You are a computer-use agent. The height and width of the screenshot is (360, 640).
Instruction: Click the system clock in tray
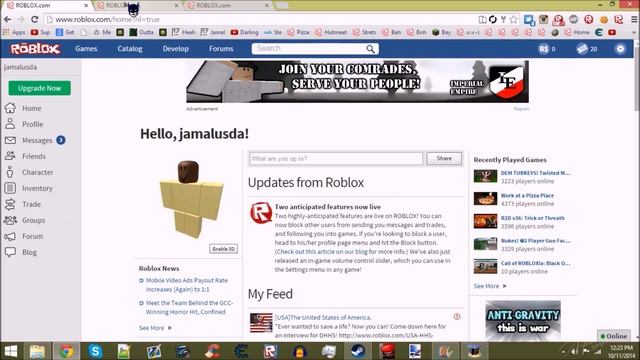tap(622, 351)
